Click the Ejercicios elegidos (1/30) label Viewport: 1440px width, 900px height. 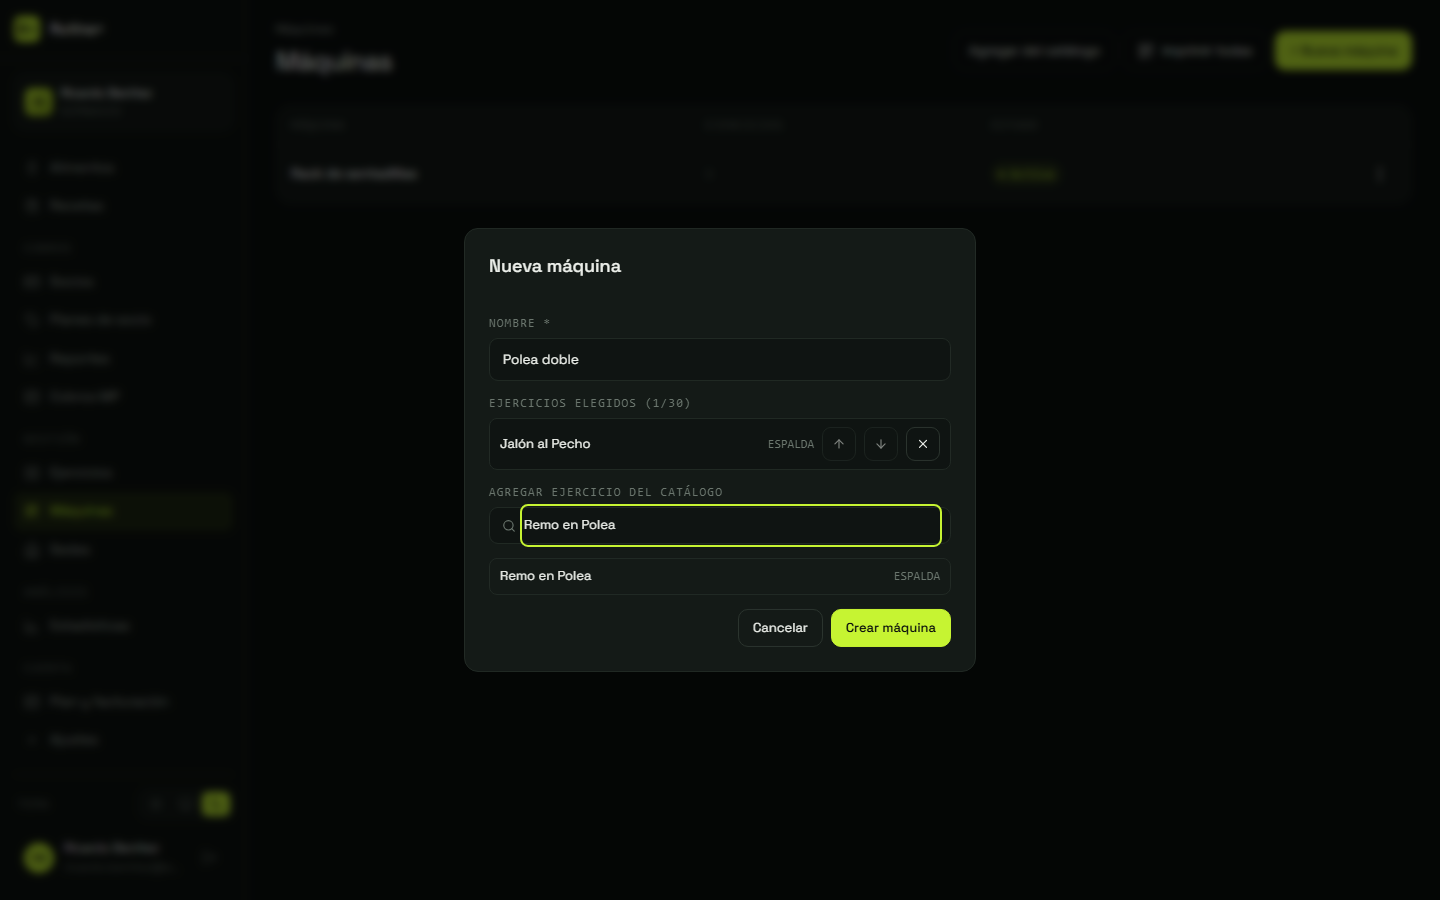[x=590, y=403]
